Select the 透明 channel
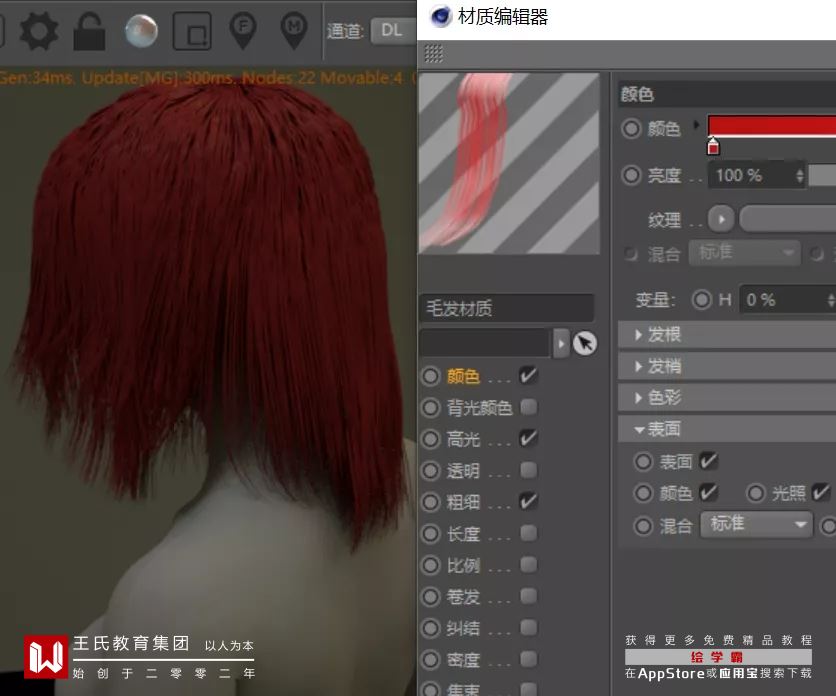 click(x=463, y=470)
